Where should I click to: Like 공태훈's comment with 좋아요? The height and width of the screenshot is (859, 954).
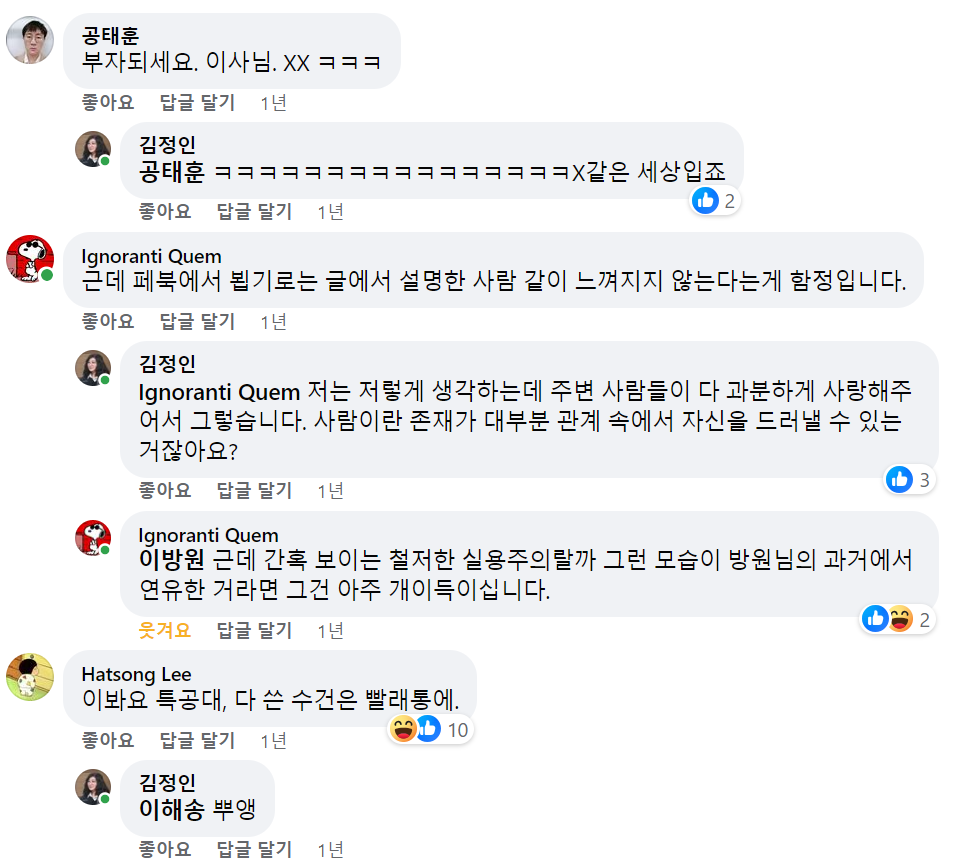pyautogui.click(x=107, y=103)
